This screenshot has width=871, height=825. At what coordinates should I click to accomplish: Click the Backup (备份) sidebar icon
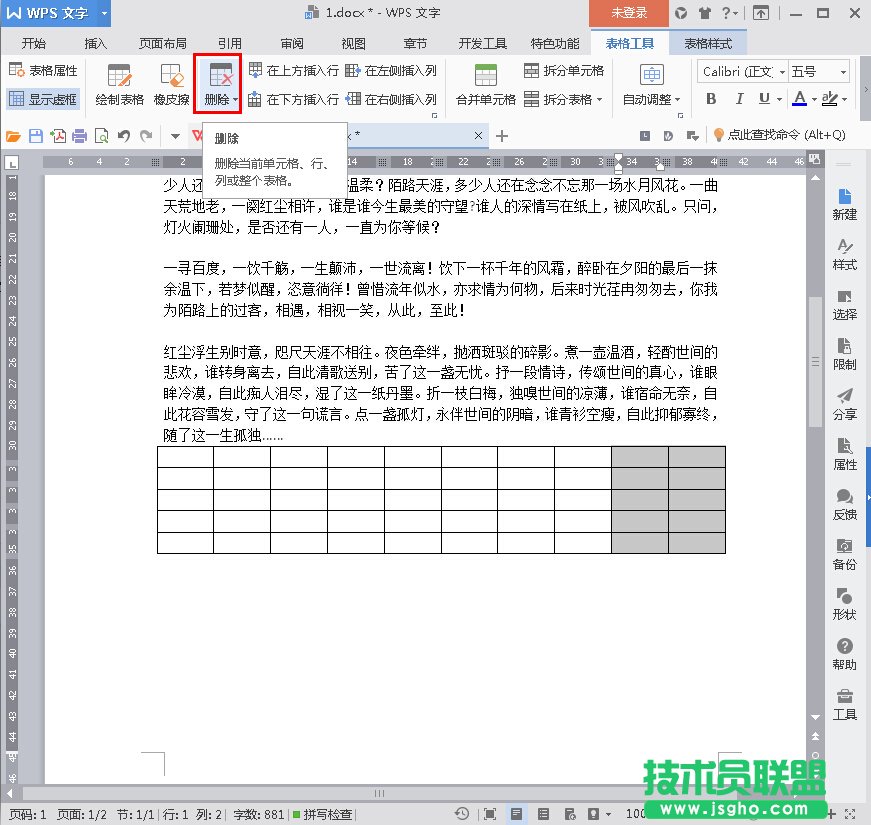[844, 554]
